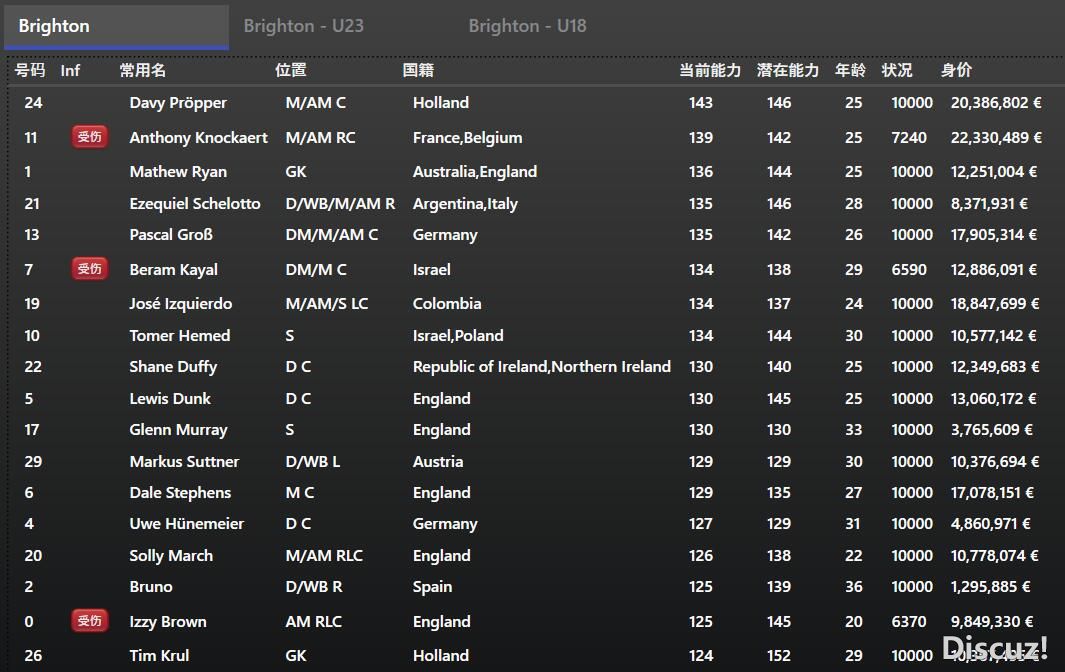Image resolution: width=1065 pixels, height=672 pixels.
Task: Select player Lewis Dunk
Action: point(170,398)
